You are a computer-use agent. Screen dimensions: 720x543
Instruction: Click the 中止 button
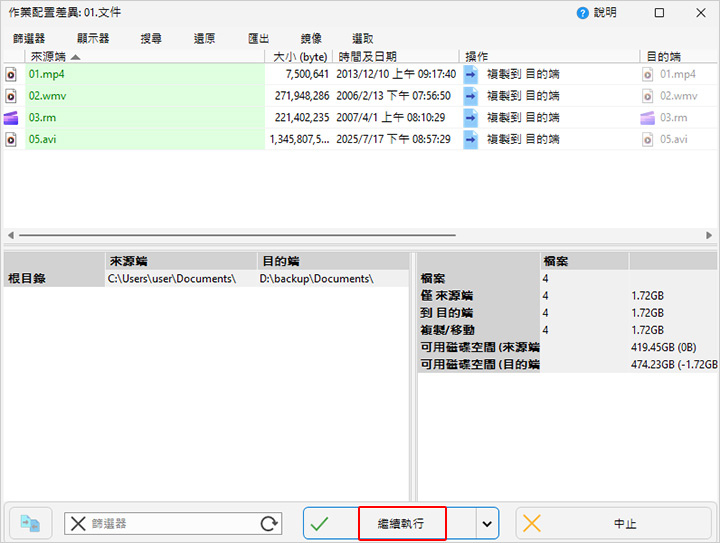point(613,524)
